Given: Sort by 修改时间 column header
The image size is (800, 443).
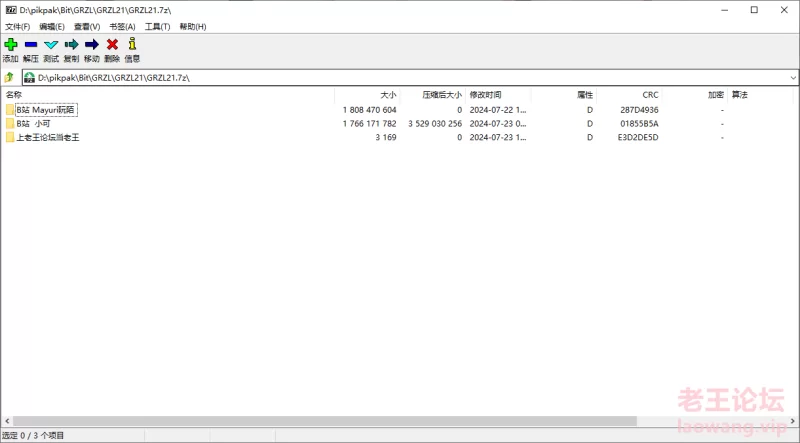Looking at the screenshot, I should (x=498, y=95).
